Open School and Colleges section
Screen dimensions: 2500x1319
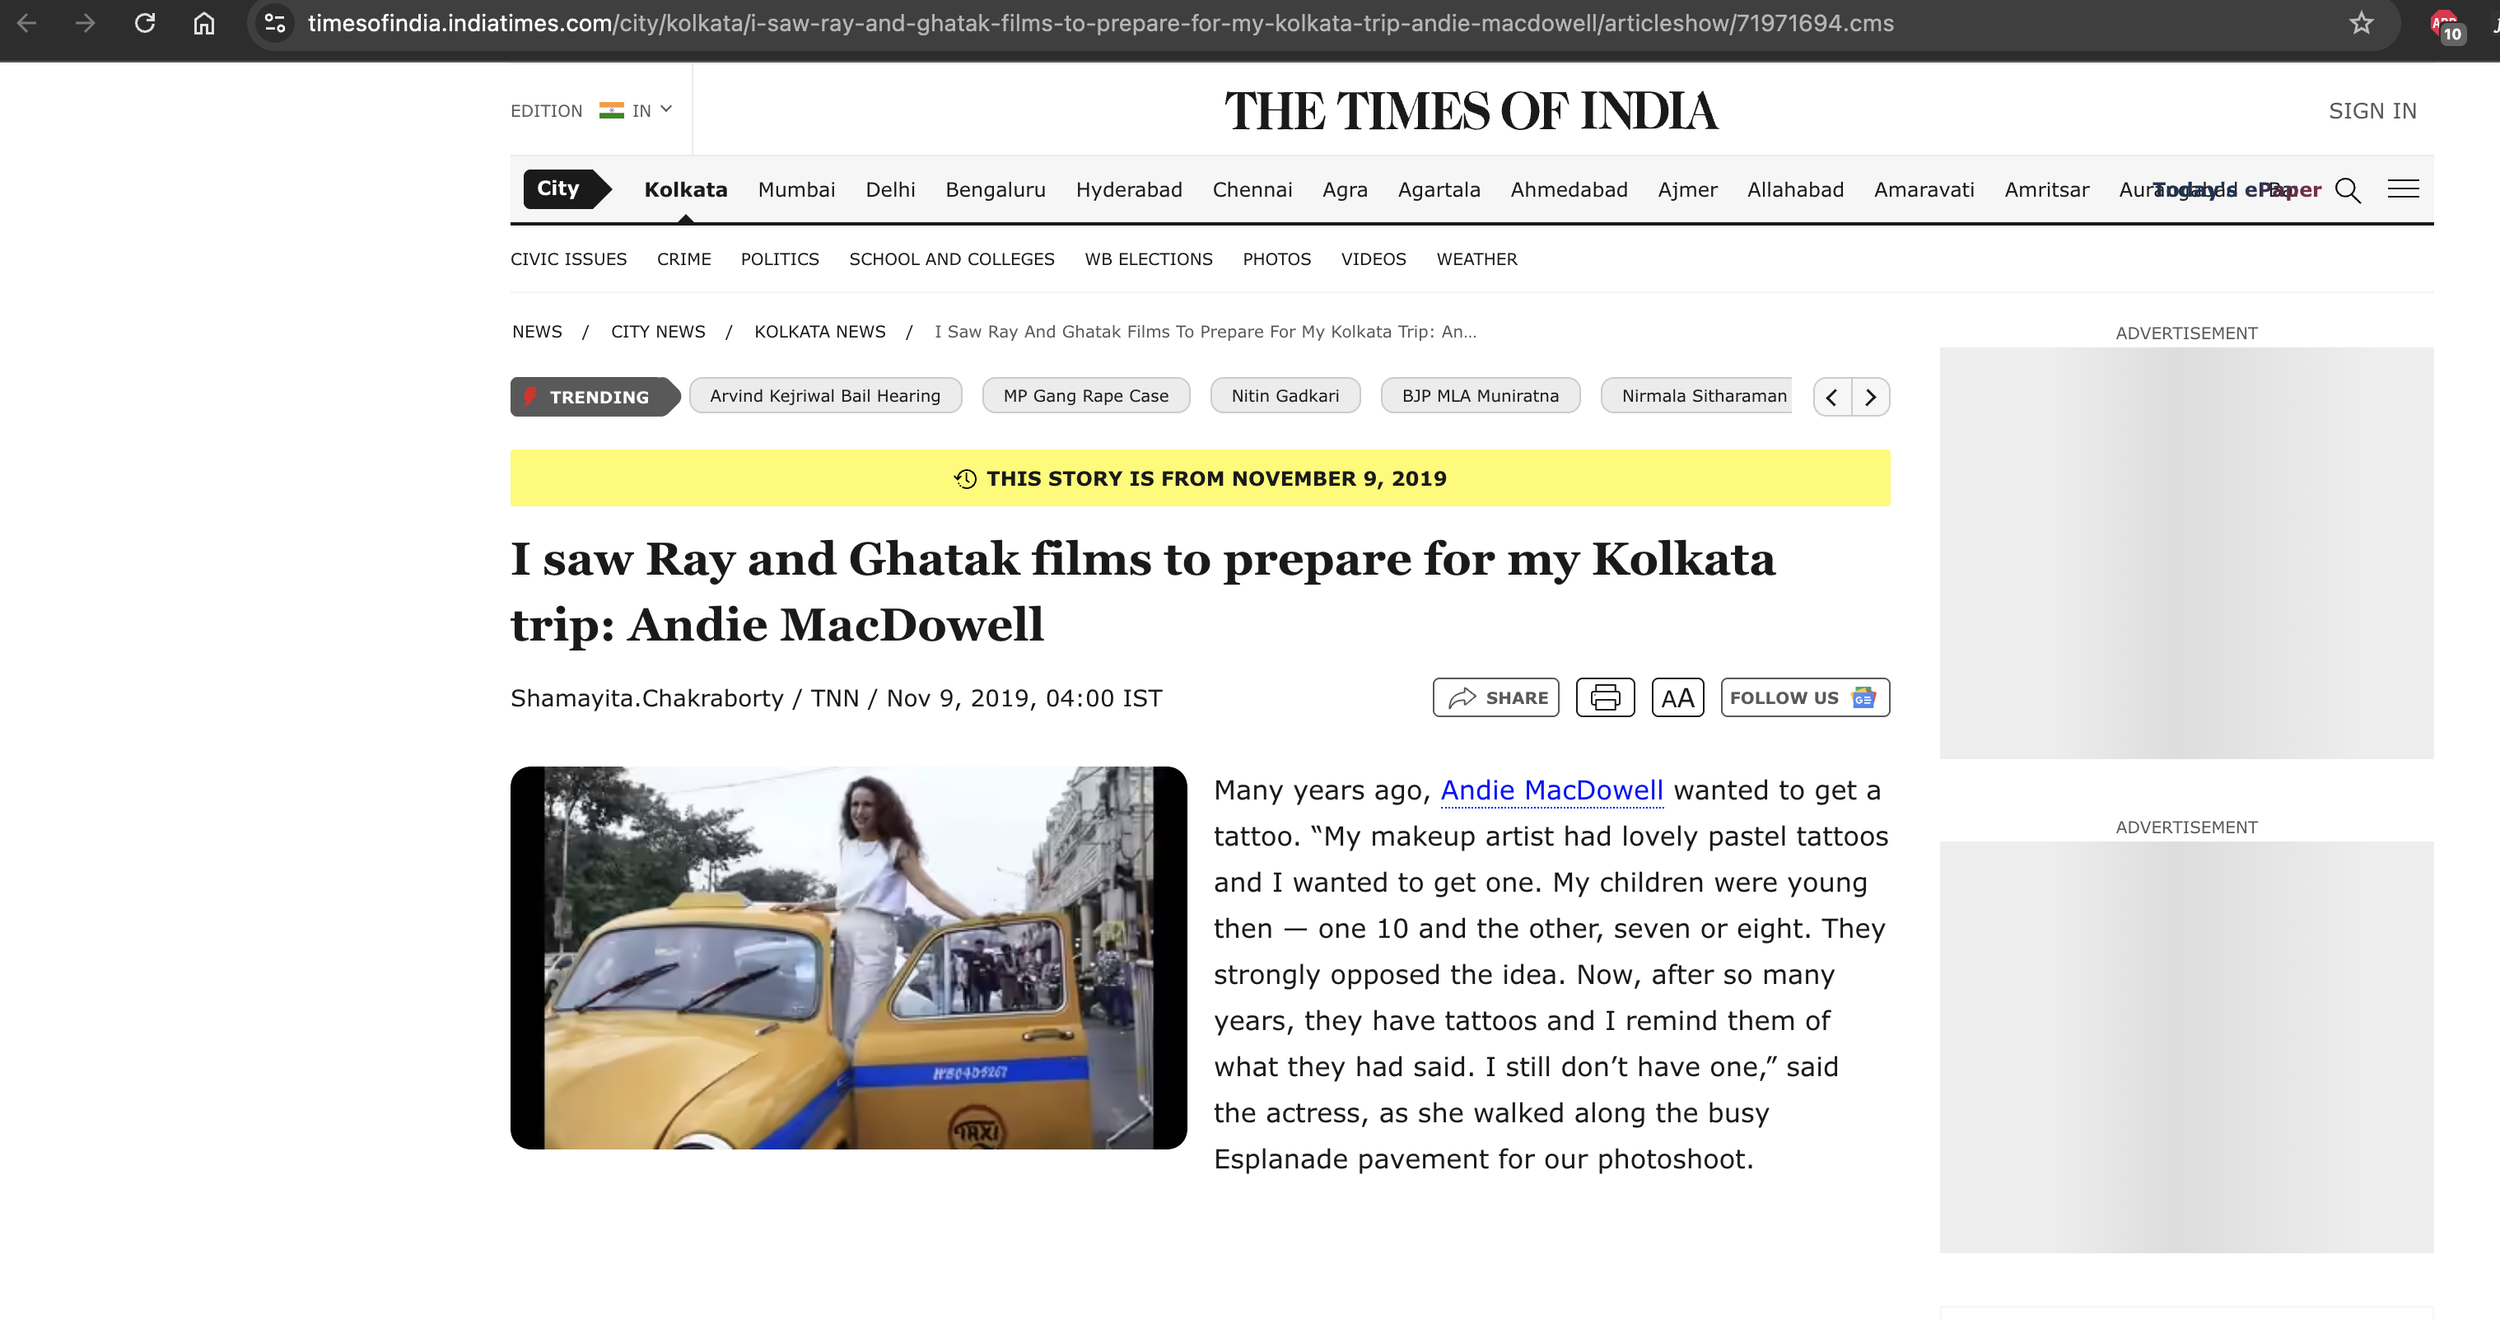point(951,259)
